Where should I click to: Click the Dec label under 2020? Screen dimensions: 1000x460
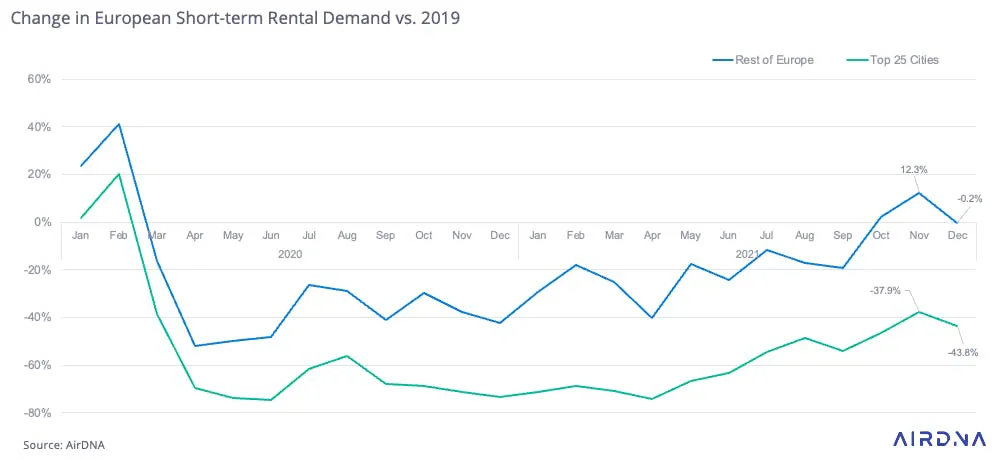tap(499, 235)
